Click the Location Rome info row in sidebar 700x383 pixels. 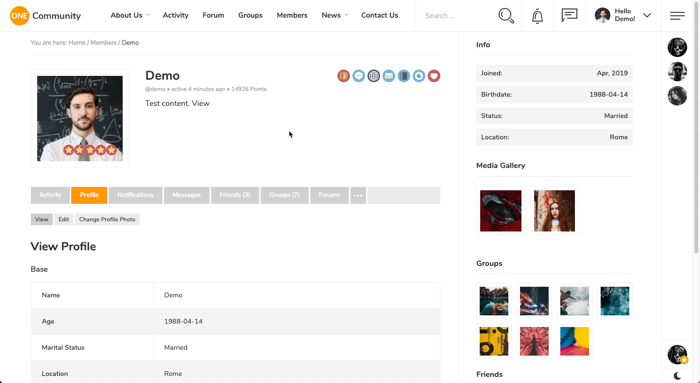click(x=554, y=137)
